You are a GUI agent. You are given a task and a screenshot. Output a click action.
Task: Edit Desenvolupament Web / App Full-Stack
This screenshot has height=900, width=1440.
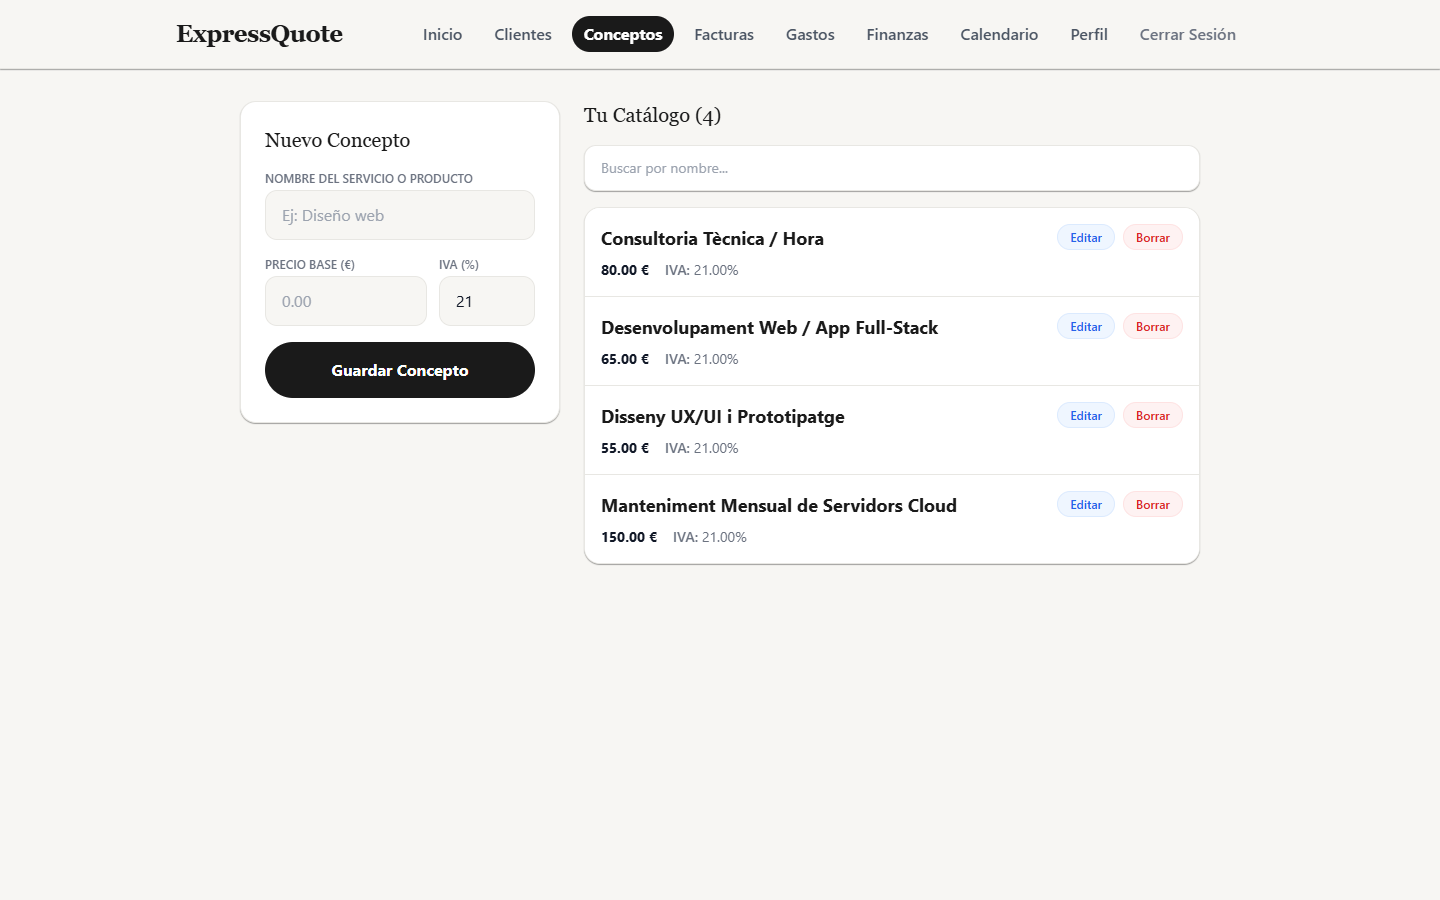tap(1086, 327)
